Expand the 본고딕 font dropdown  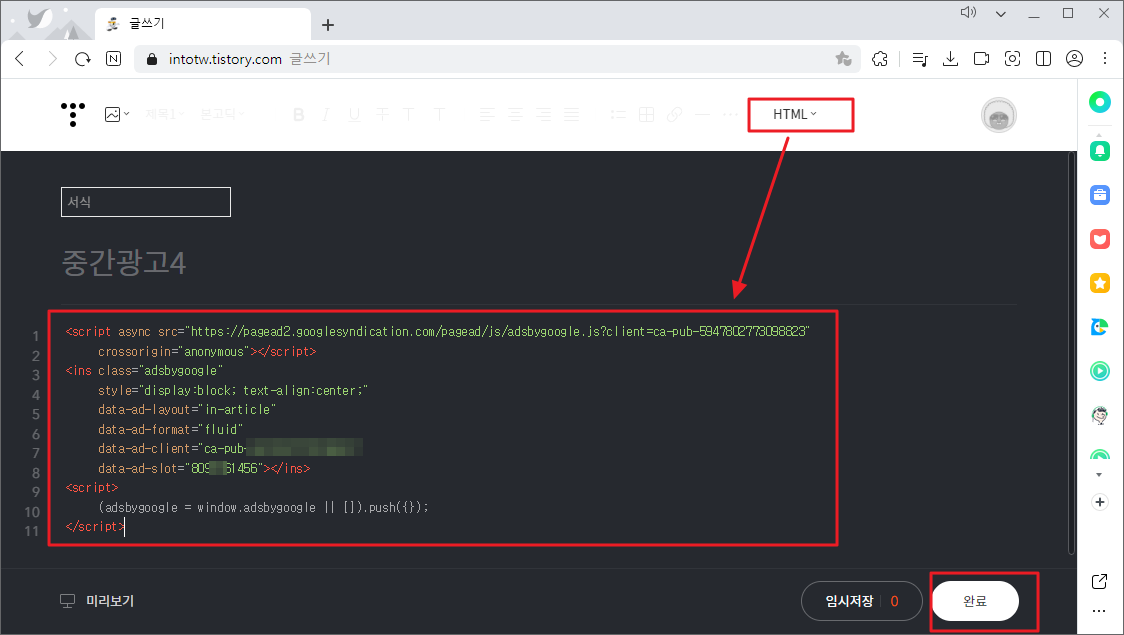pyautogui.click(x=222, y=114)
